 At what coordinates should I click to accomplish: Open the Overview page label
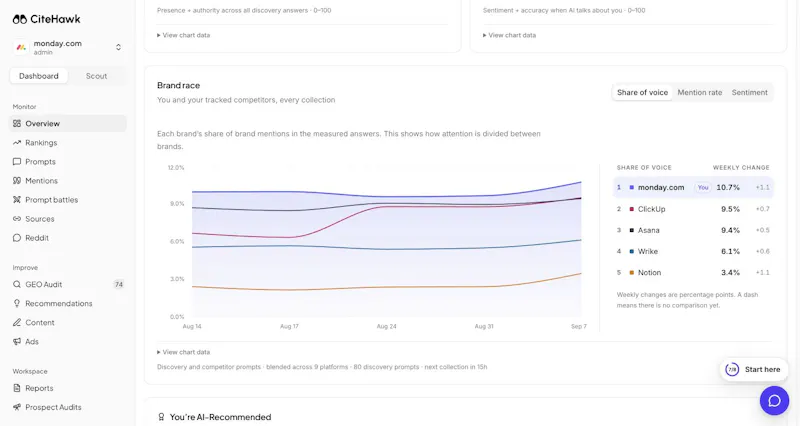[x=42, y=123]
